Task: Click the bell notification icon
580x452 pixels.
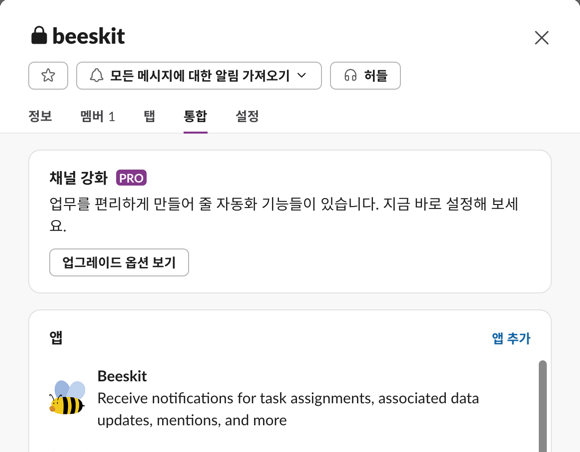Action: click(97, 76)
